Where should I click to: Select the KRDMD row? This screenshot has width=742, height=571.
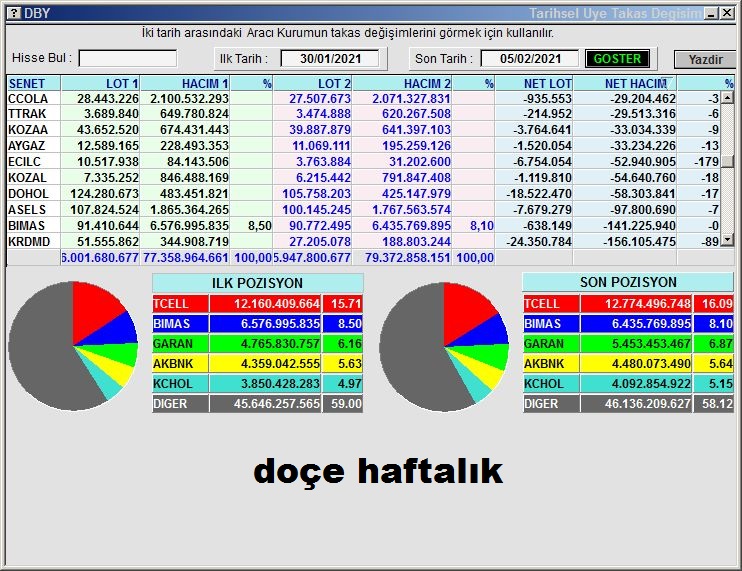click(x=363, y=242)
